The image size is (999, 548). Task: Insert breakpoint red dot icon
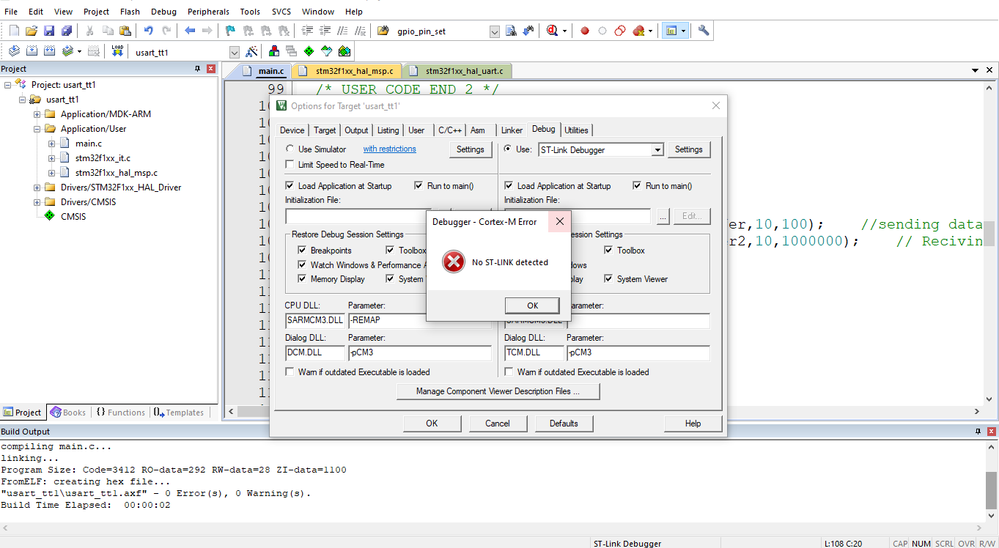point(584,31)
